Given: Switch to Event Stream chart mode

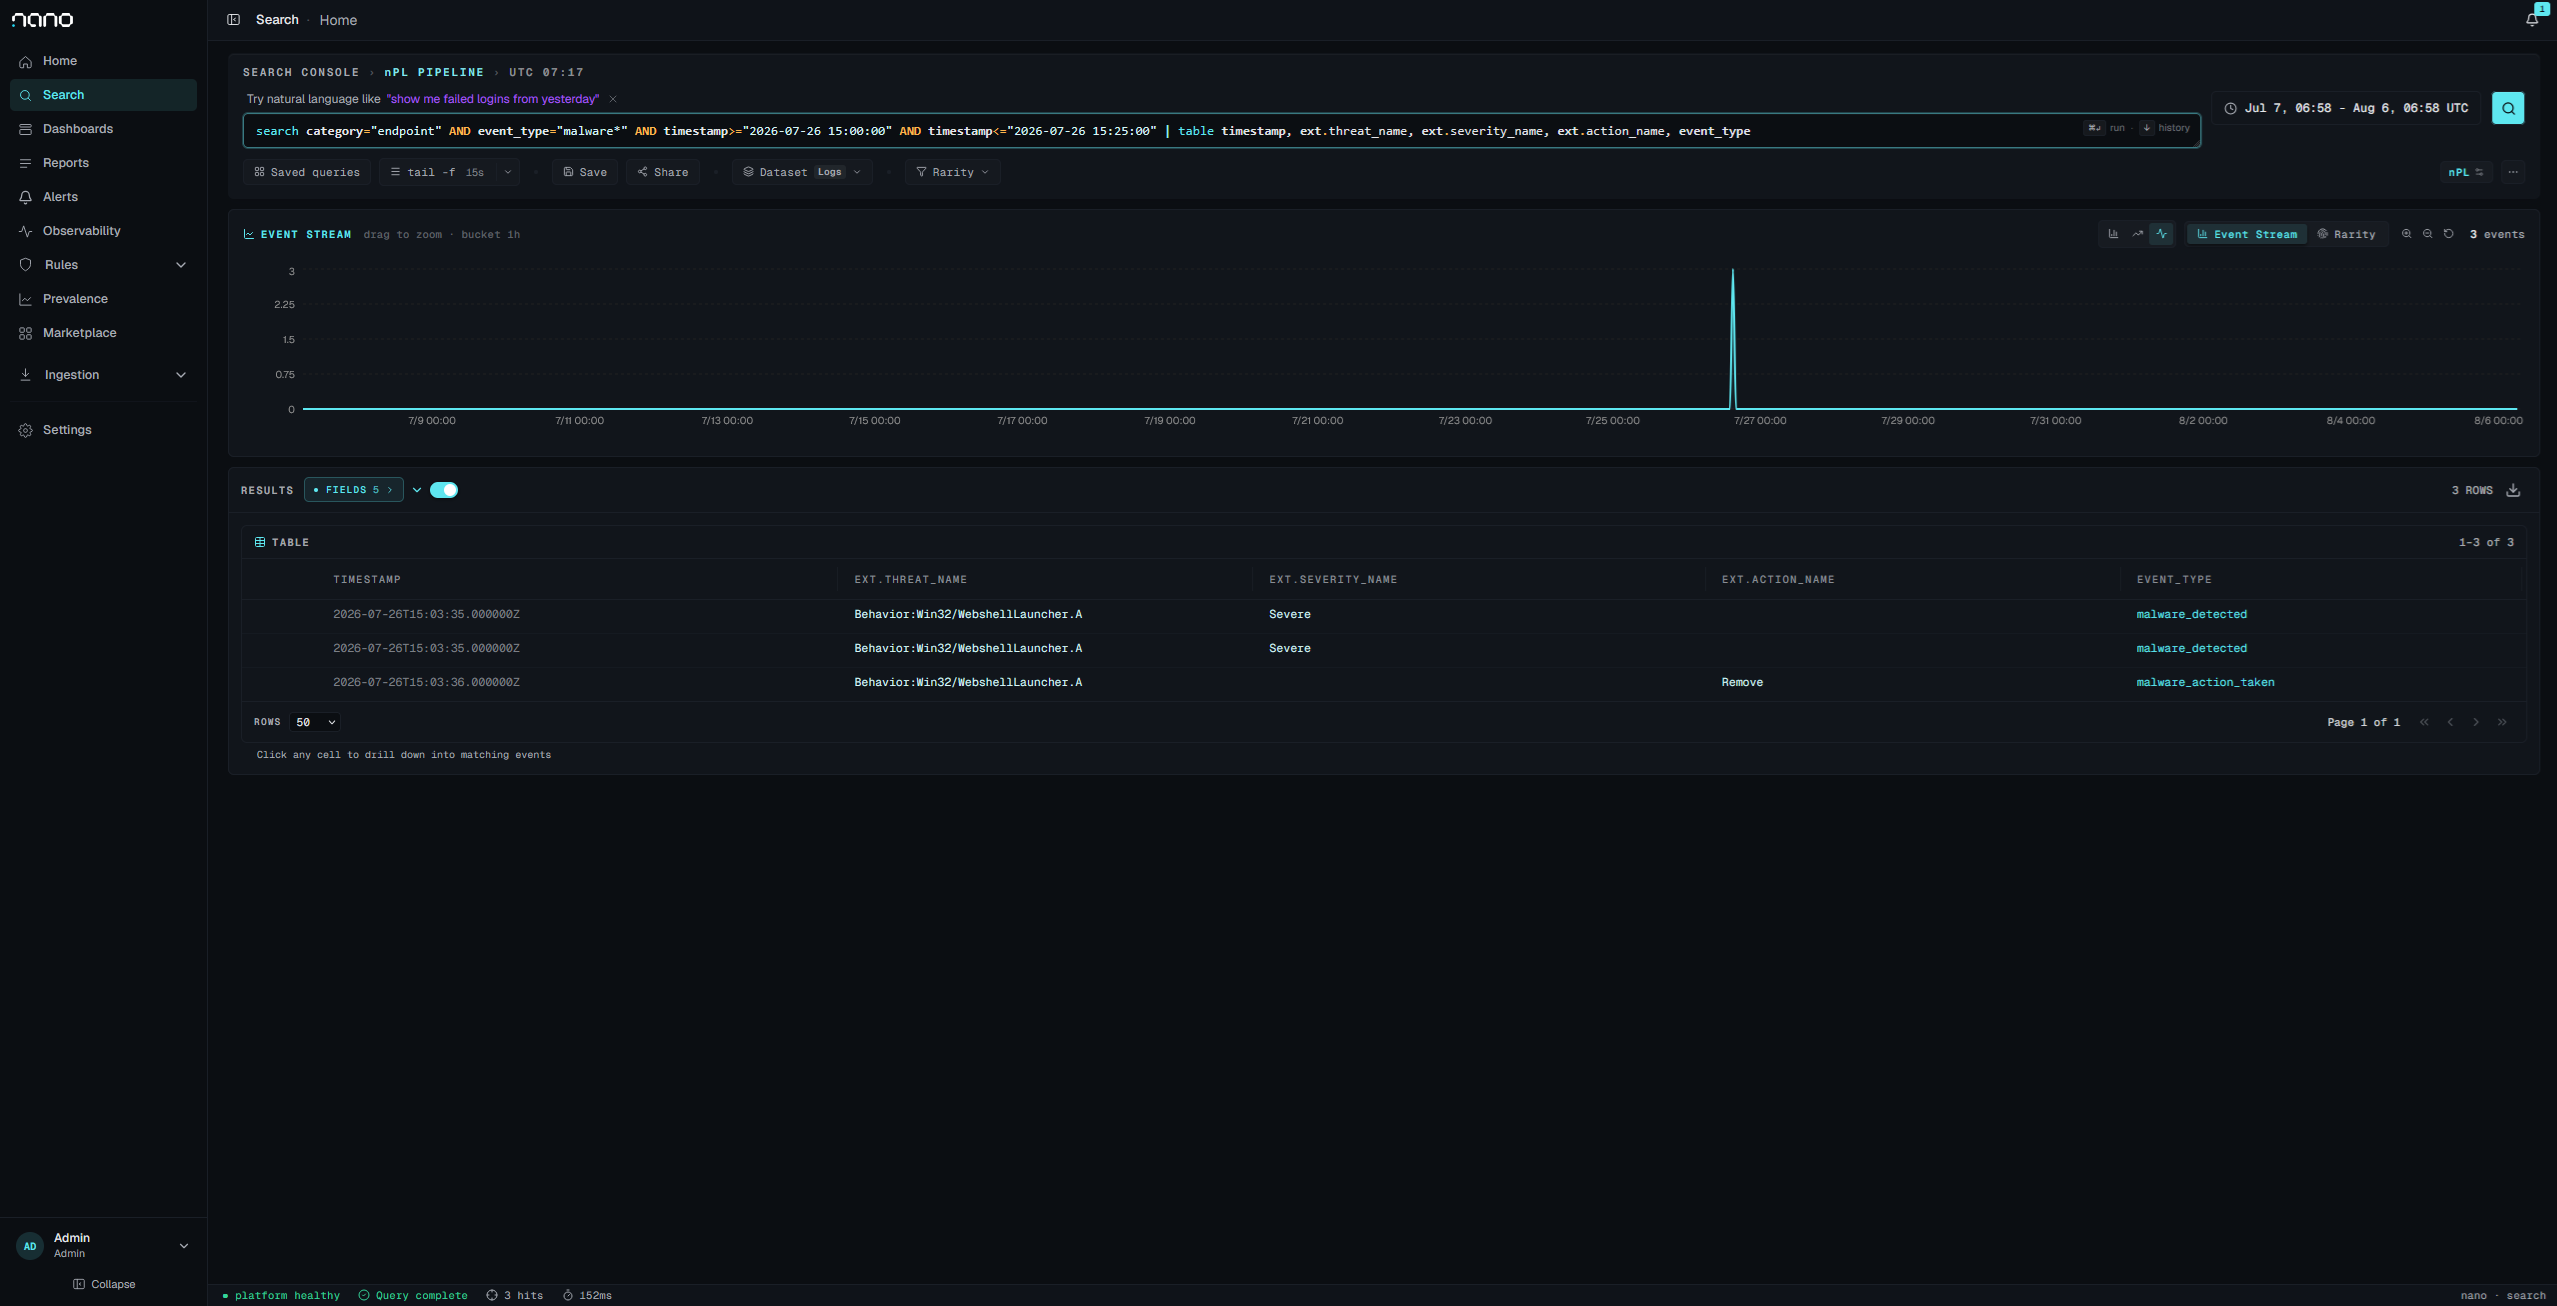Looking at the screenshot, I should [x=2247, y=234].
